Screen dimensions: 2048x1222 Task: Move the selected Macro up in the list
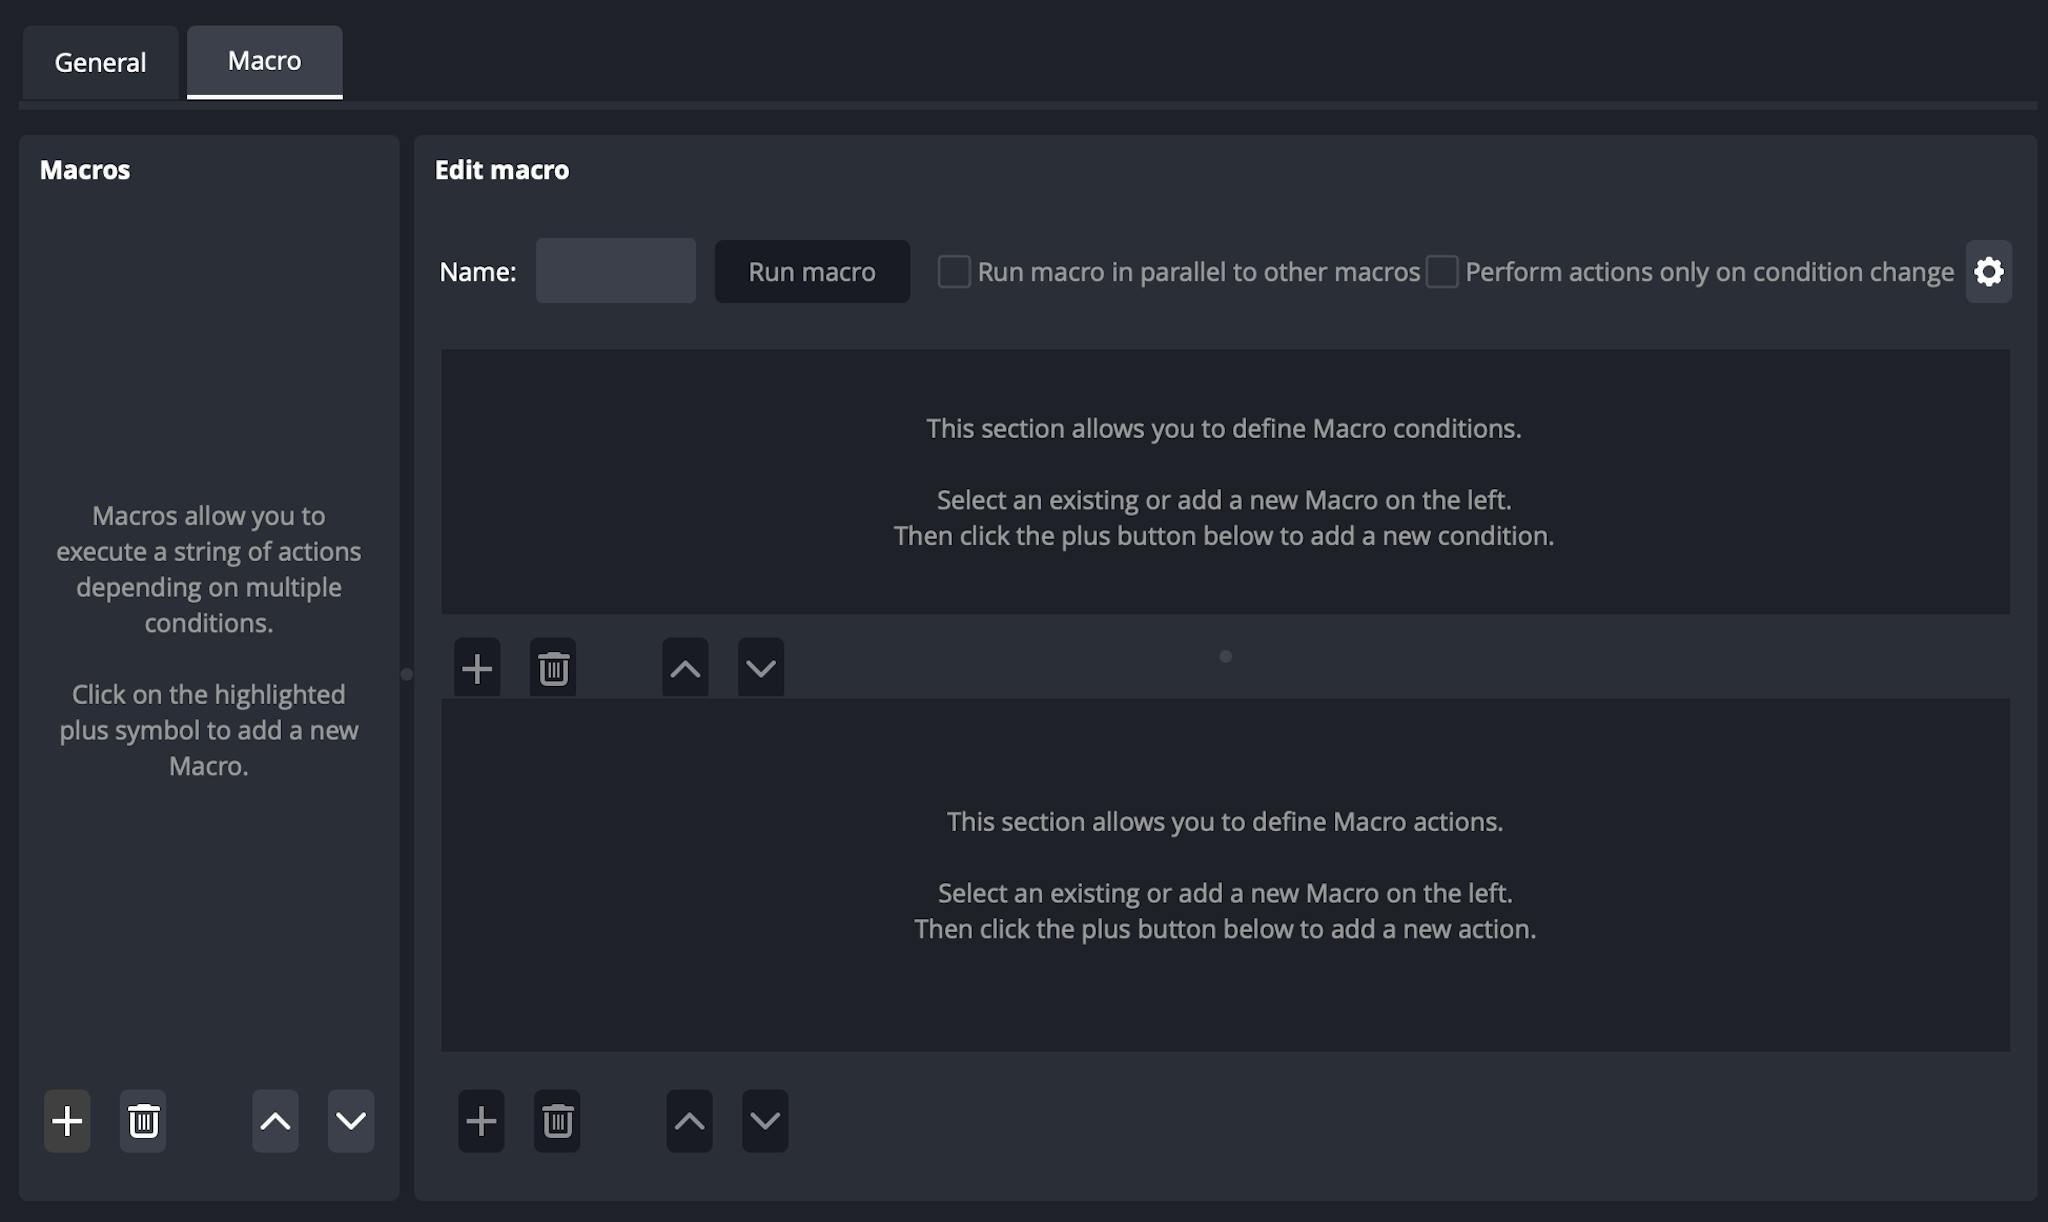point(275,1121)
